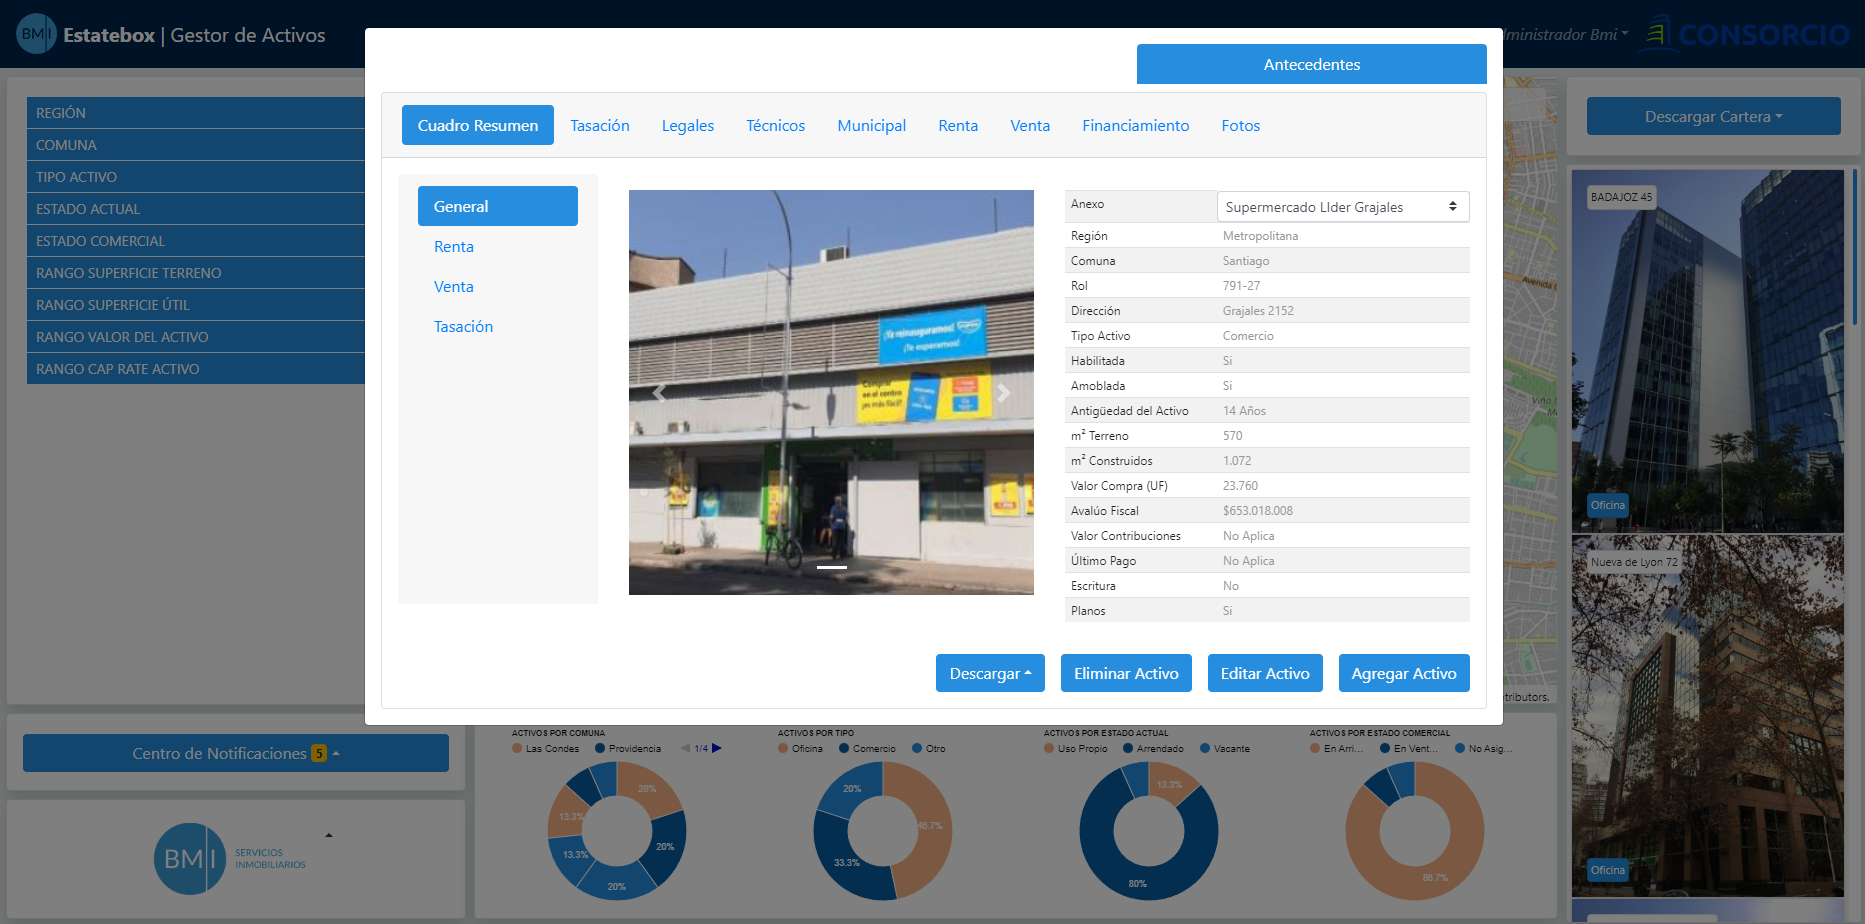This screenshot has width=1865, height=924.
Task: Click the previous page arrow in Activos por Comuna legend
Action: click(x=685, y=748)
